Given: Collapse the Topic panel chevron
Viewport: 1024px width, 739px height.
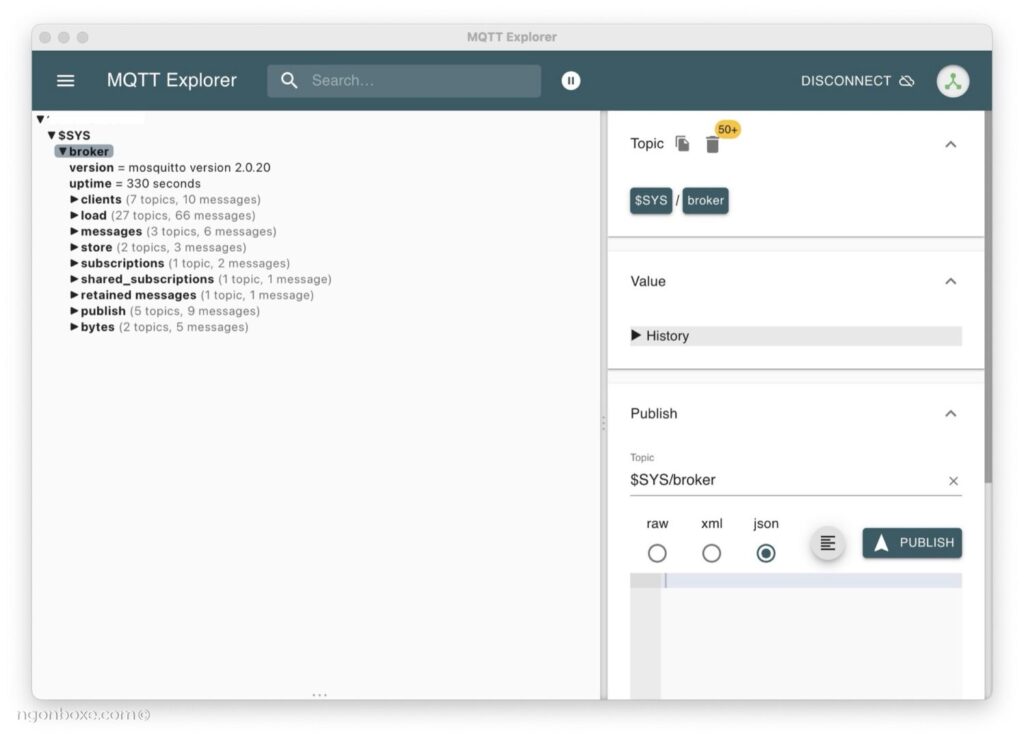Looking at the screenshot, I should point(951,144).
